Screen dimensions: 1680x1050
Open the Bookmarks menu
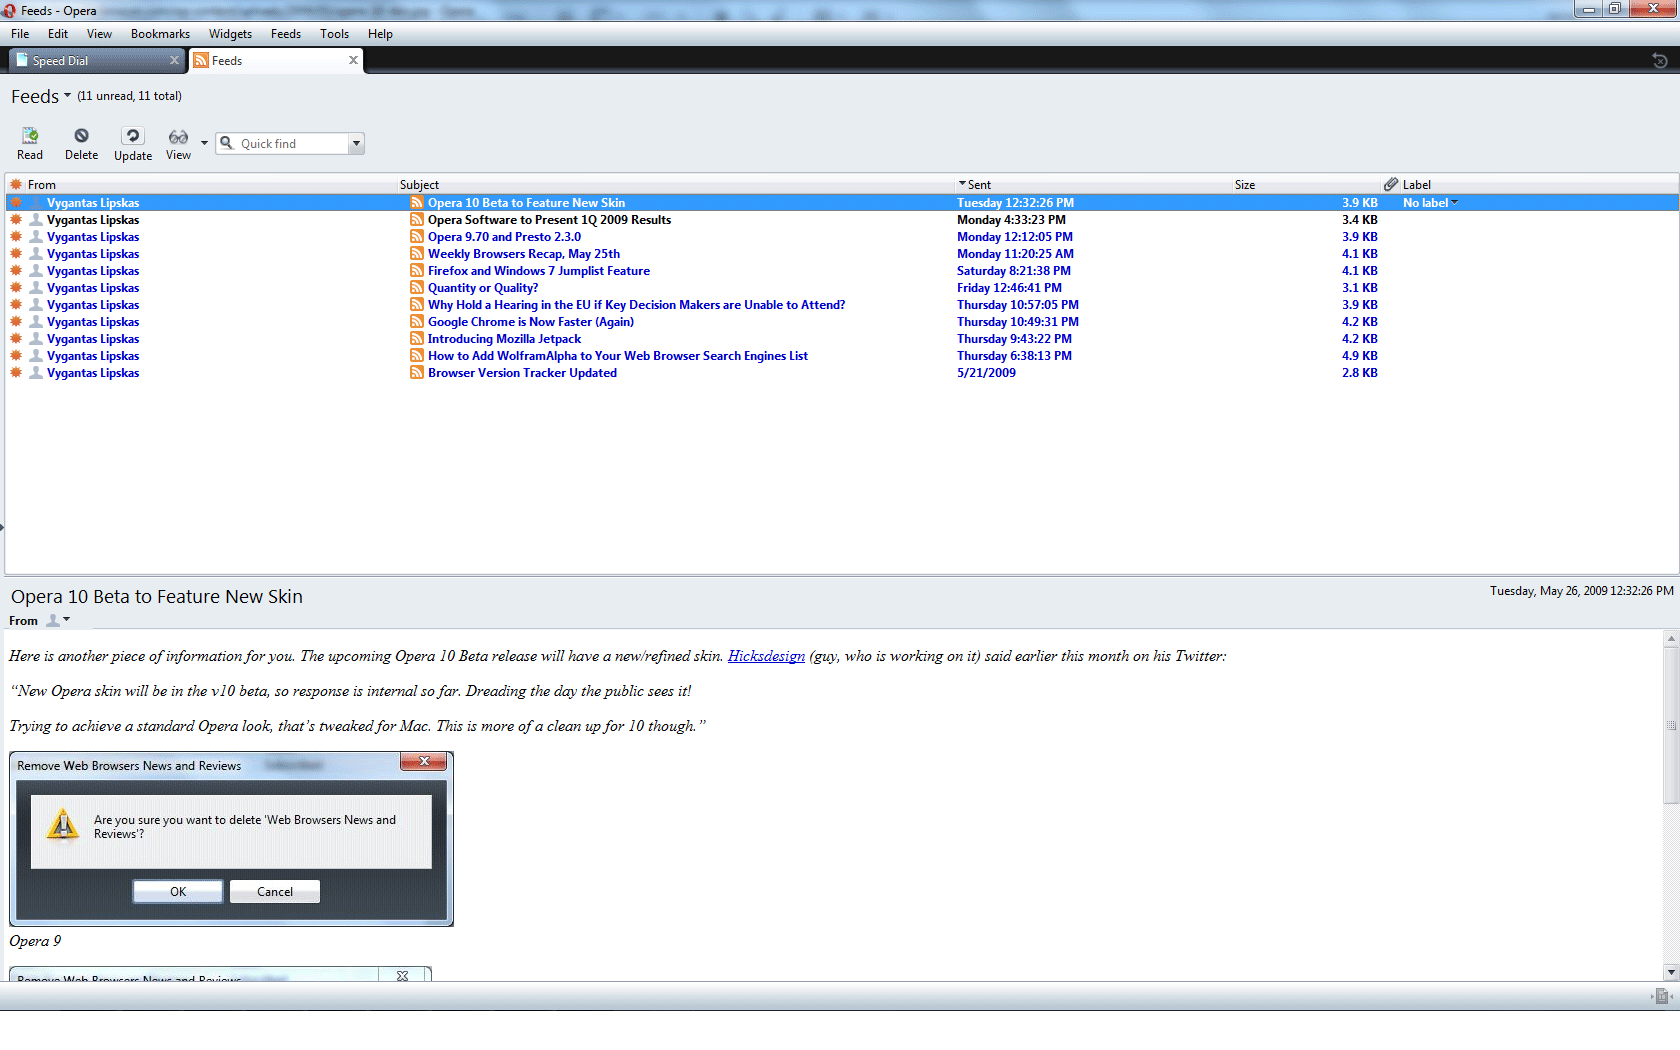(160, 34)
